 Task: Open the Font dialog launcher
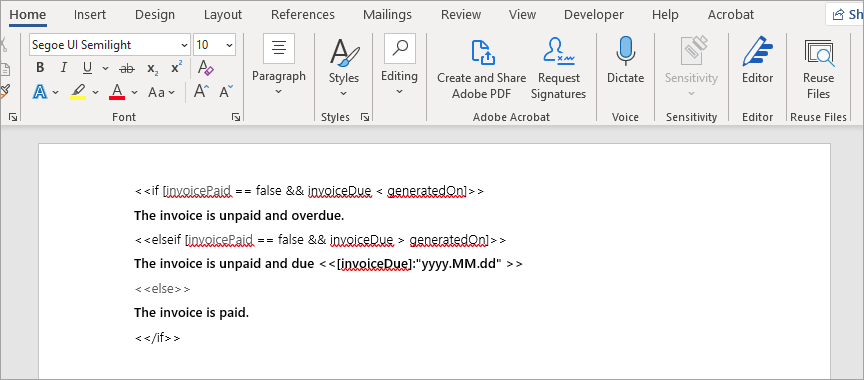236,117
